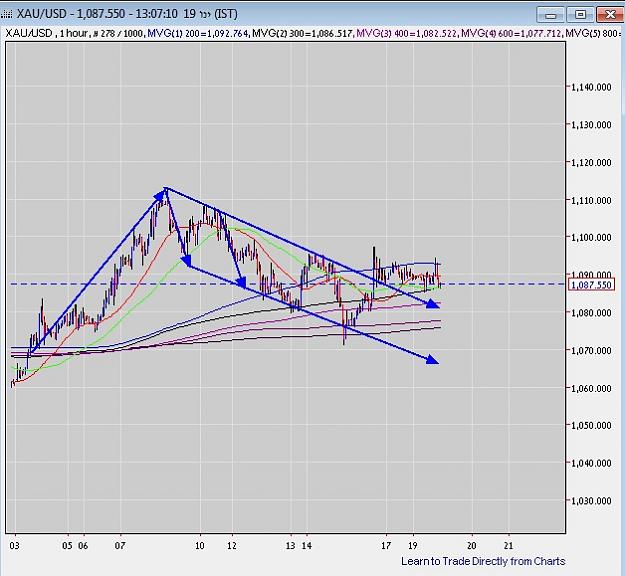The image size is (625, 576).
Task: Click the 1,140.000 price axis label
Action: [x=591, y=87]
